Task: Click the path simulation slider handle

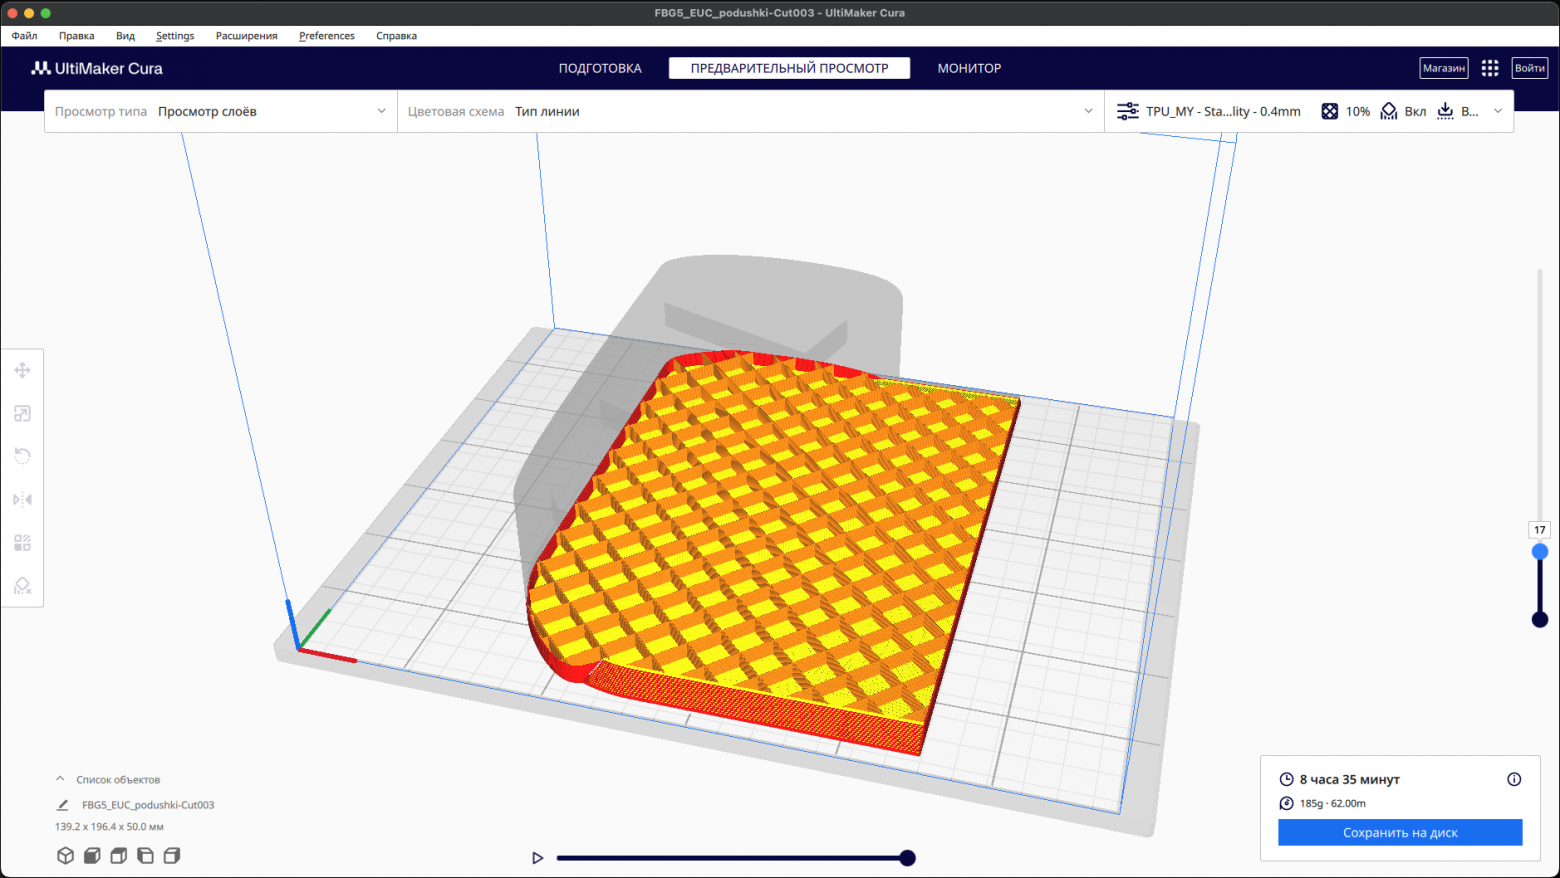Action: 907,858
